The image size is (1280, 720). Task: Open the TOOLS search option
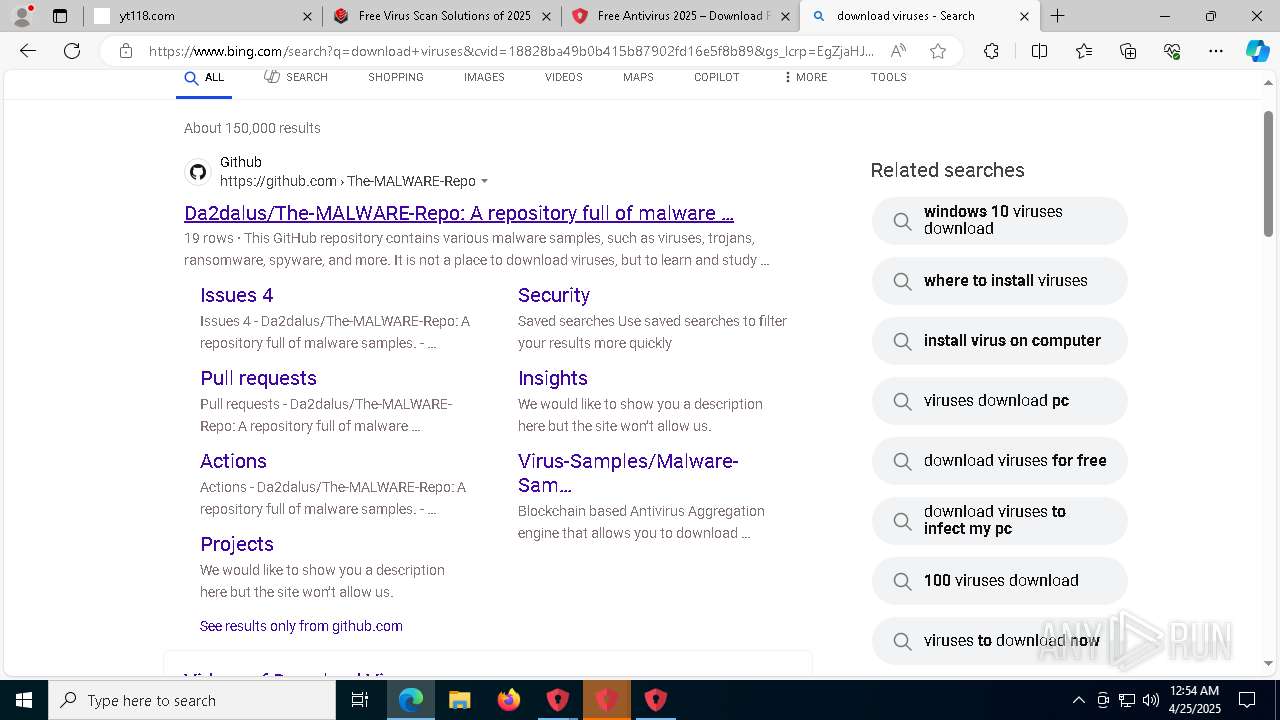(x=889, y=77)
